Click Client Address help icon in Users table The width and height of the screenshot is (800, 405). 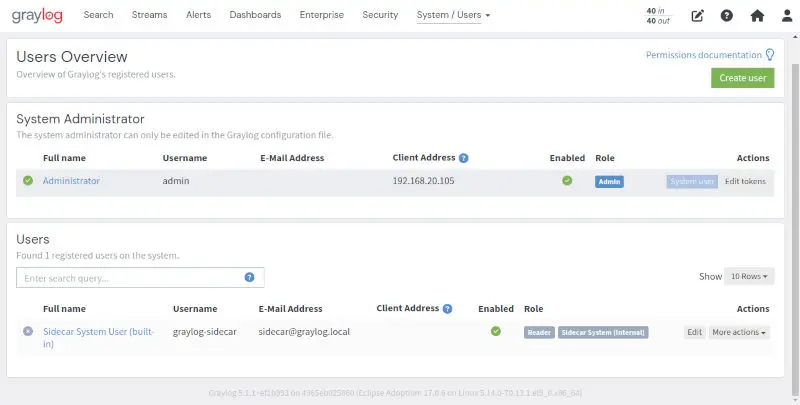click(447, 309)
